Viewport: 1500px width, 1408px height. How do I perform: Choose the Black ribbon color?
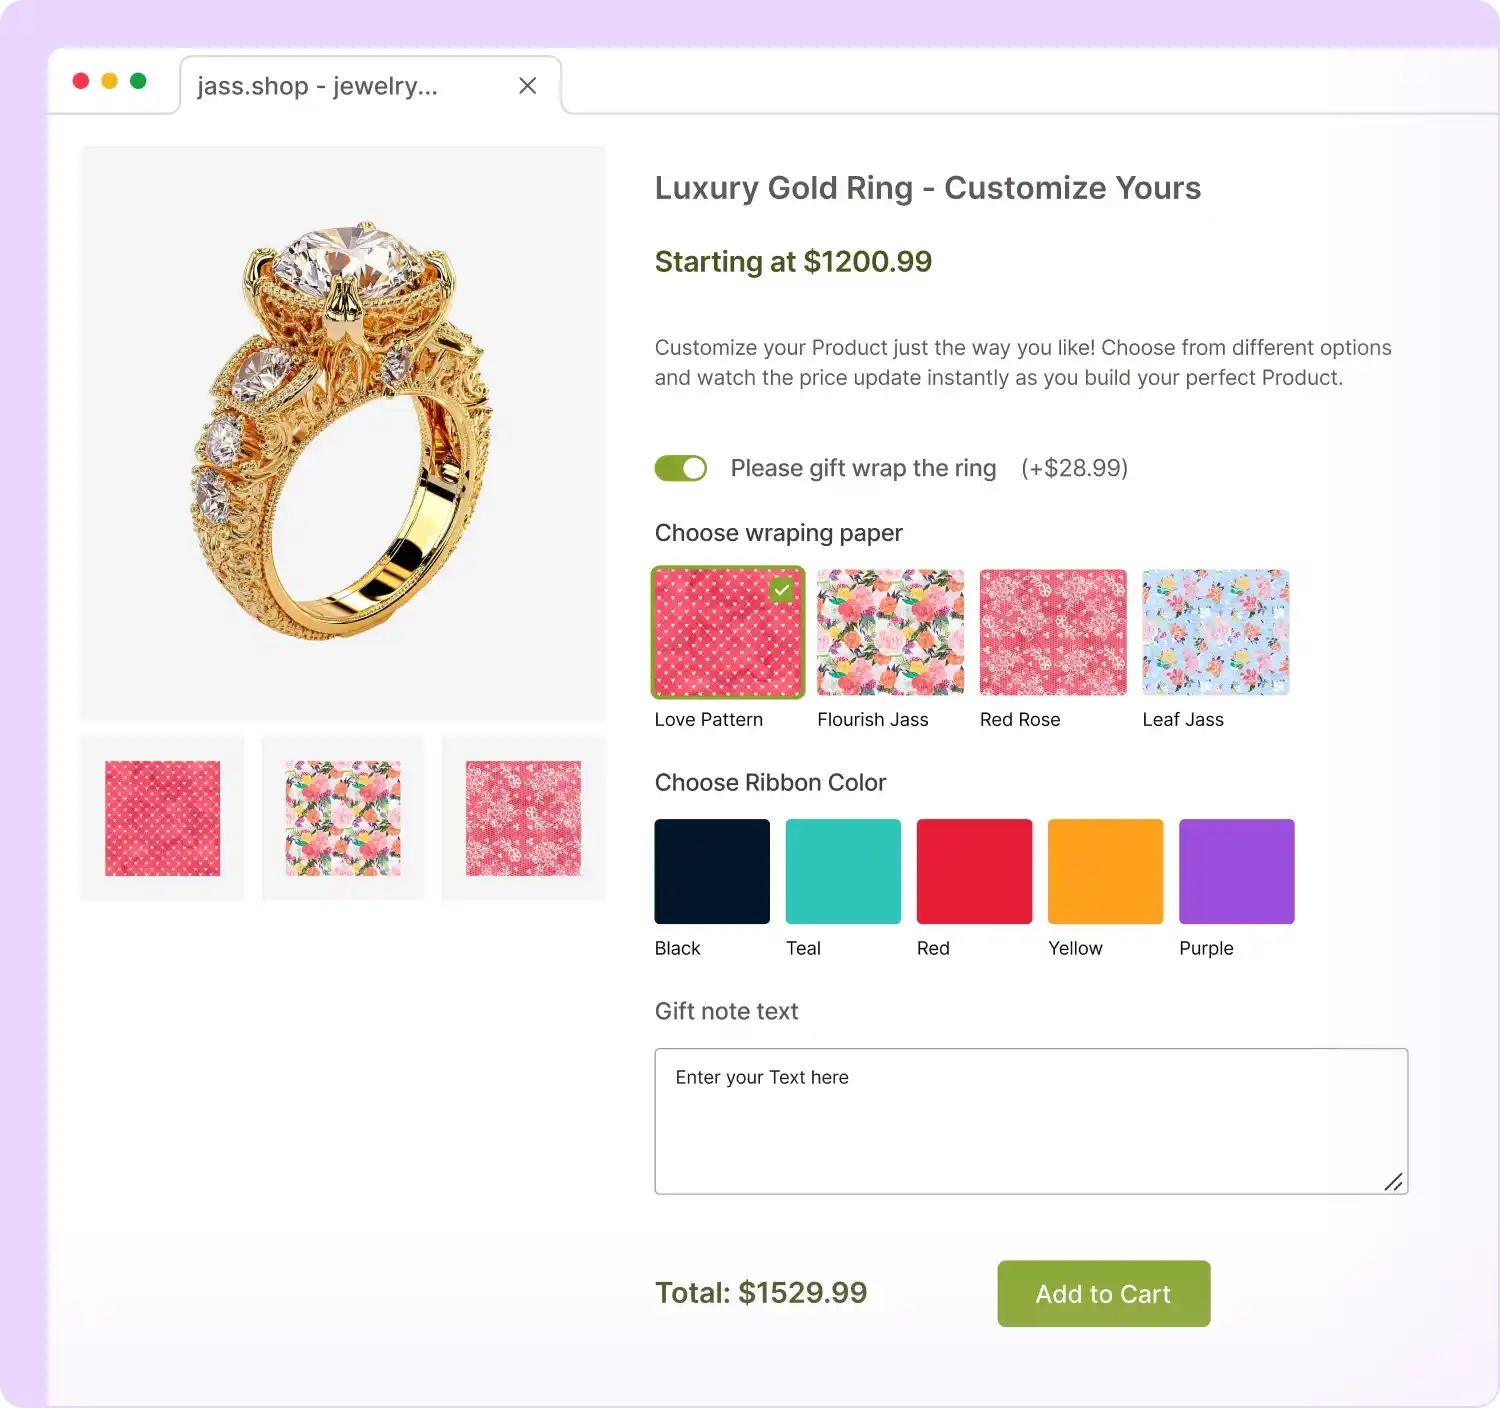711,870
